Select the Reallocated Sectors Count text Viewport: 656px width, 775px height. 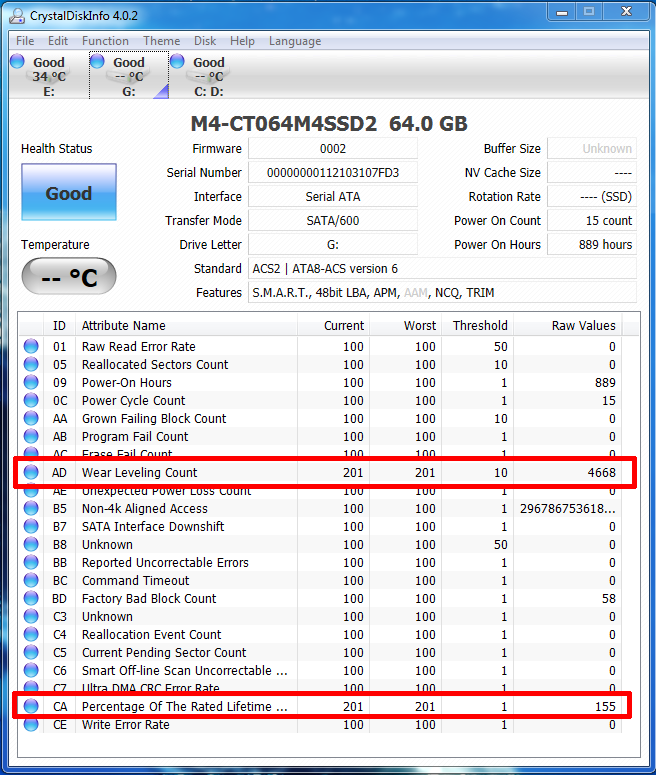click(155, 365)
